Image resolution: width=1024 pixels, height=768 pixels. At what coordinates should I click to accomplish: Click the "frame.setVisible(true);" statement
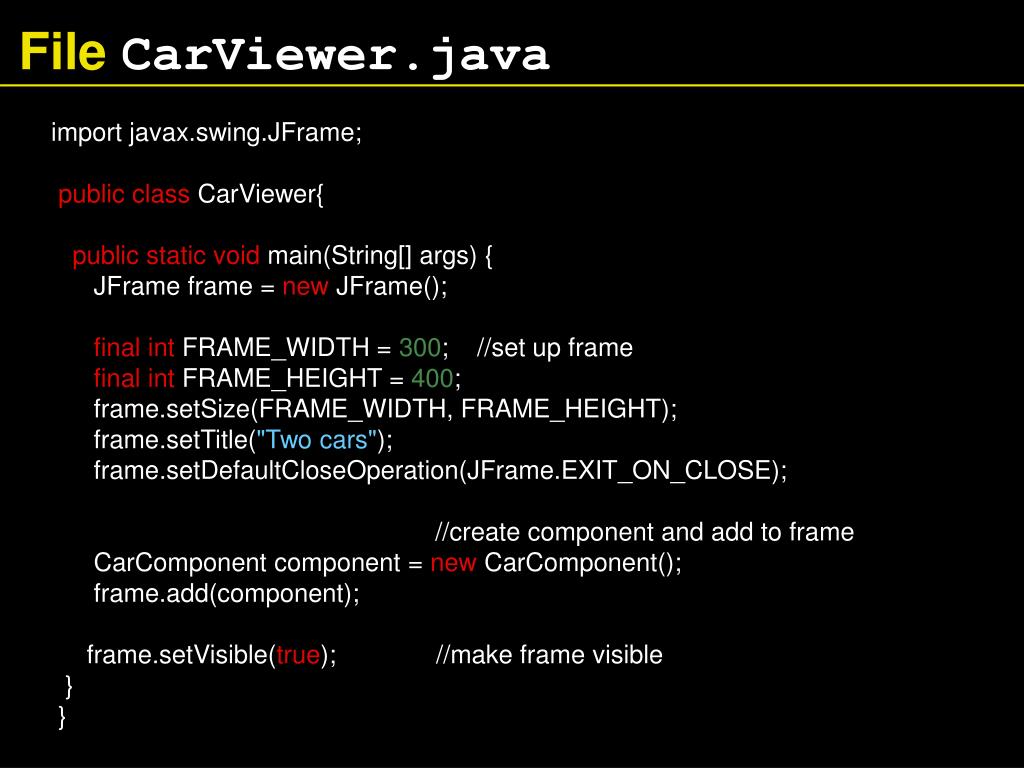click(212, 655)
